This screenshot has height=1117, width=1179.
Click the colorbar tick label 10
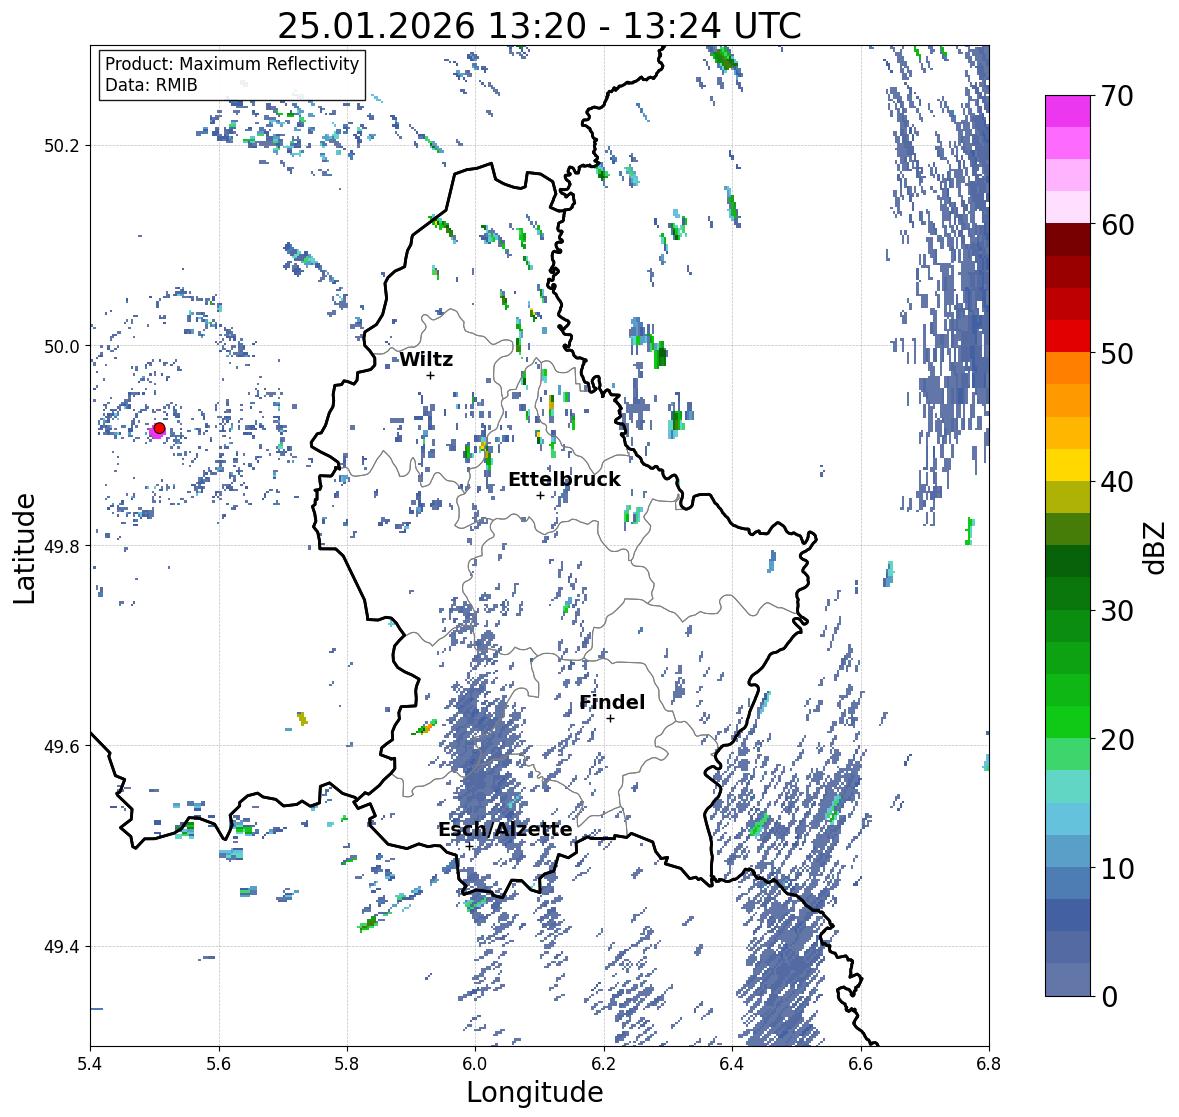(x=1117, y=869)
